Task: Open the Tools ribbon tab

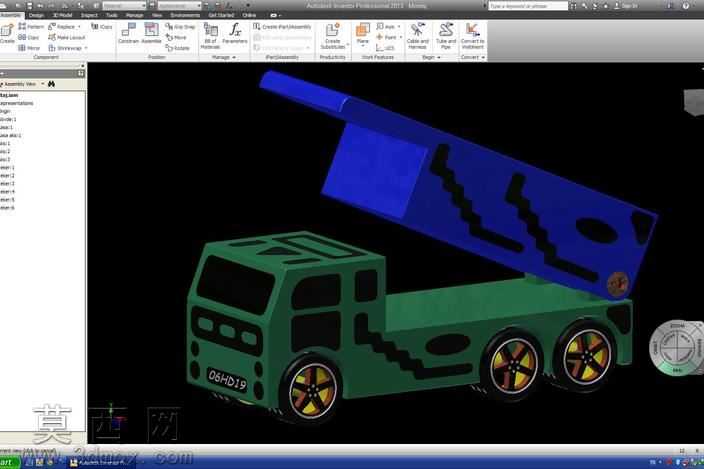Action: click(x=112, y=15)
